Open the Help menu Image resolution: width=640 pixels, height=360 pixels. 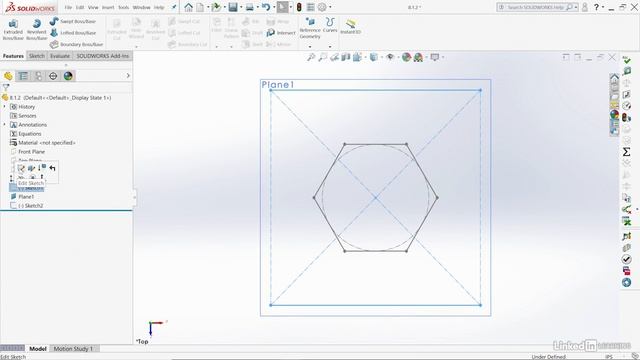pyautogui.click(x=159, y=7)
